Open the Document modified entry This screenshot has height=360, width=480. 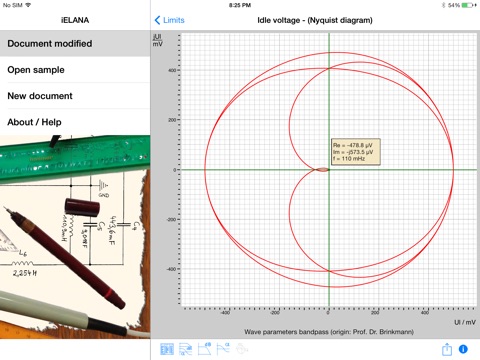click(x=75, y=43)
